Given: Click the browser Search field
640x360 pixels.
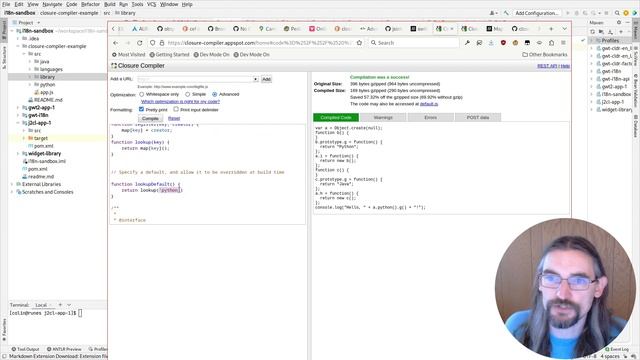Looking at the screenshot, I should [x=413, y=43].
